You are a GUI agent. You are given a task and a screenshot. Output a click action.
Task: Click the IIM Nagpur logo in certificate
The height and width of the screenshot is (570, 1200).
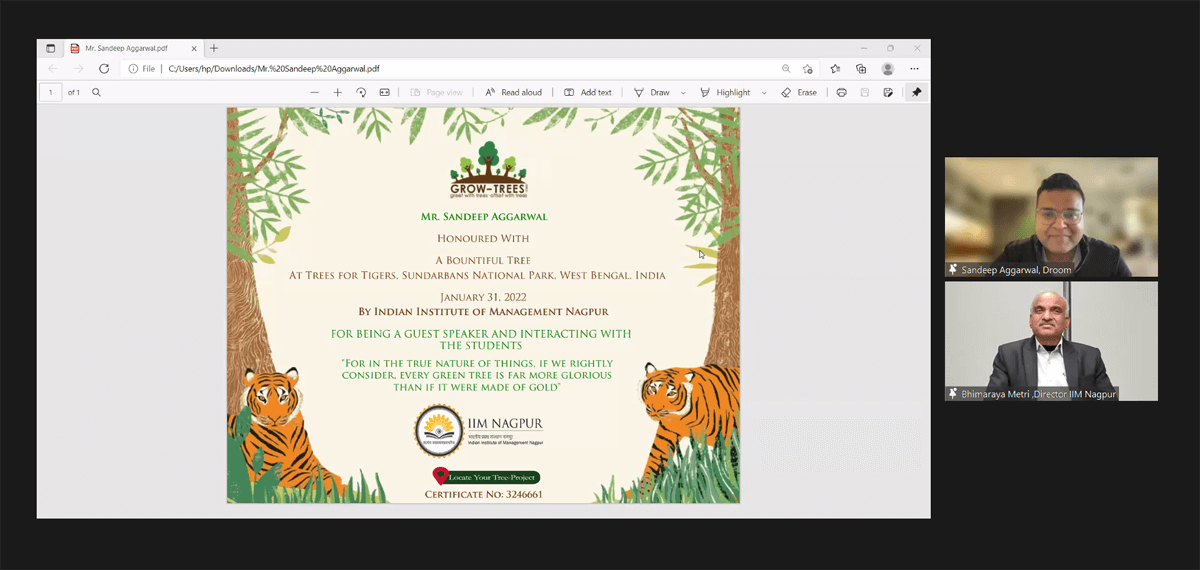(x=480, y=430)
